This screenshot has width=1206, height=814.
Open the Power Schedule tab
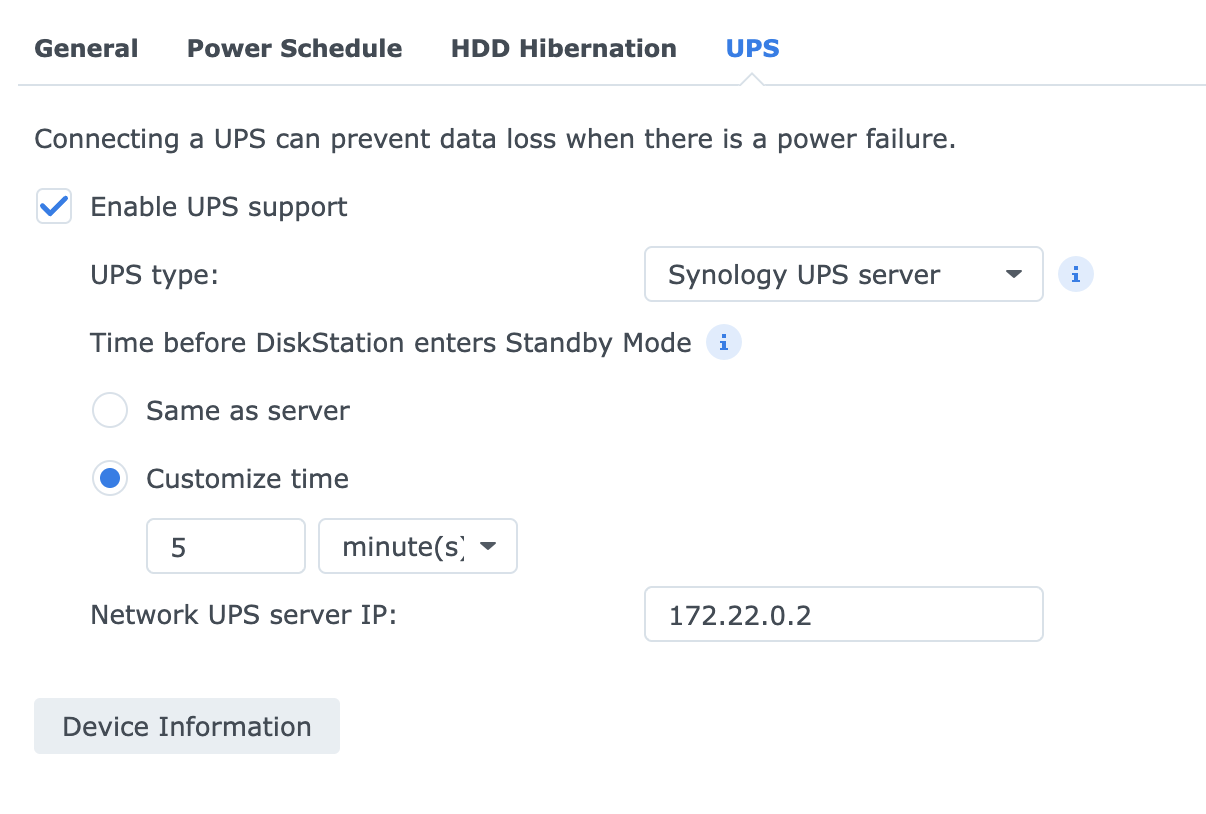click(294, 48)
